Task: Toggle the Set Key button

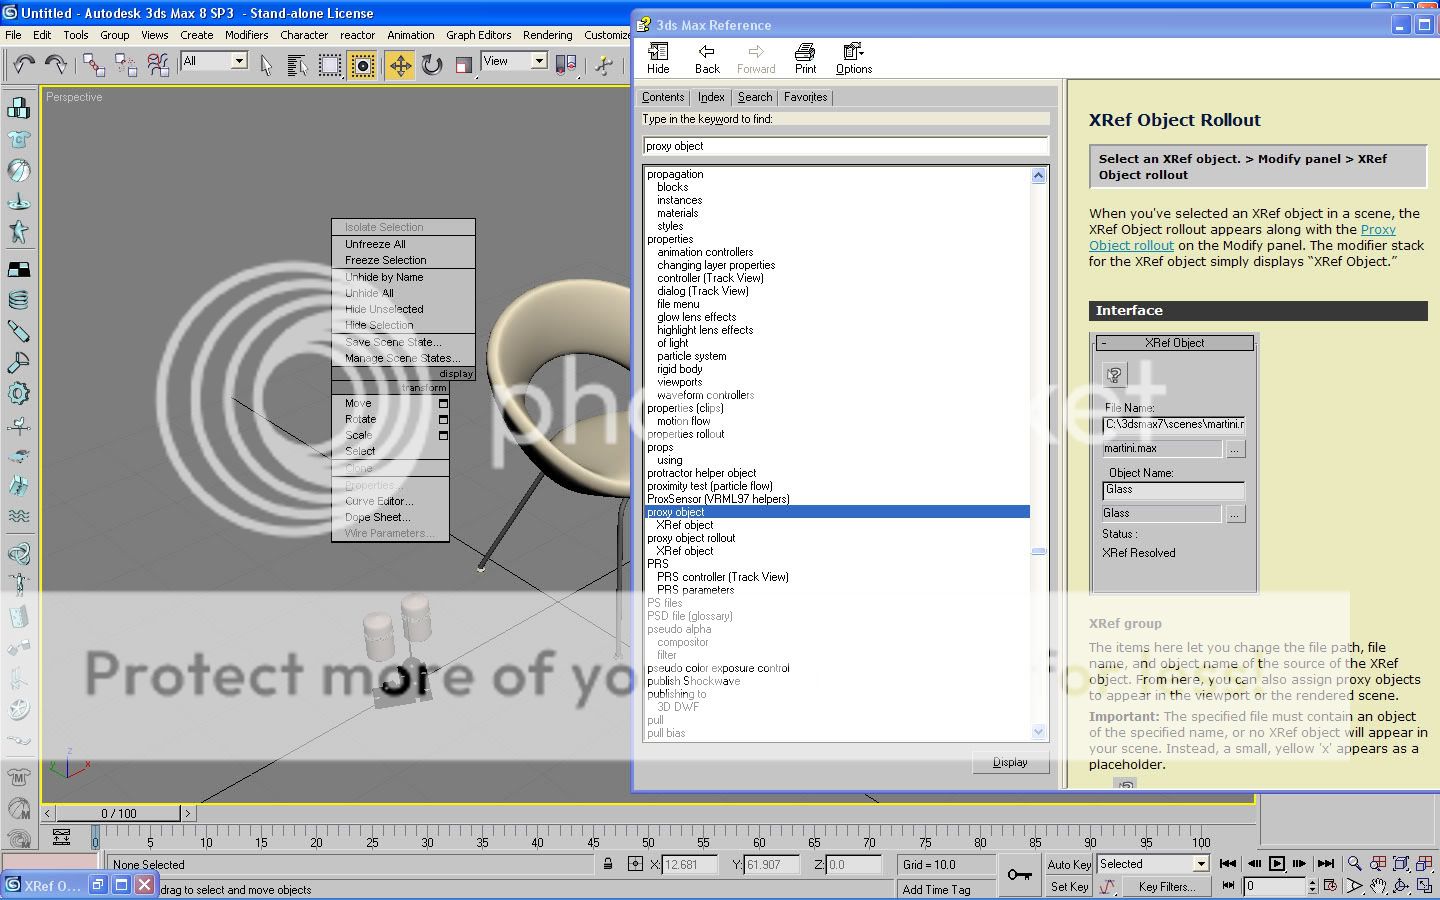Action: 1069,886
